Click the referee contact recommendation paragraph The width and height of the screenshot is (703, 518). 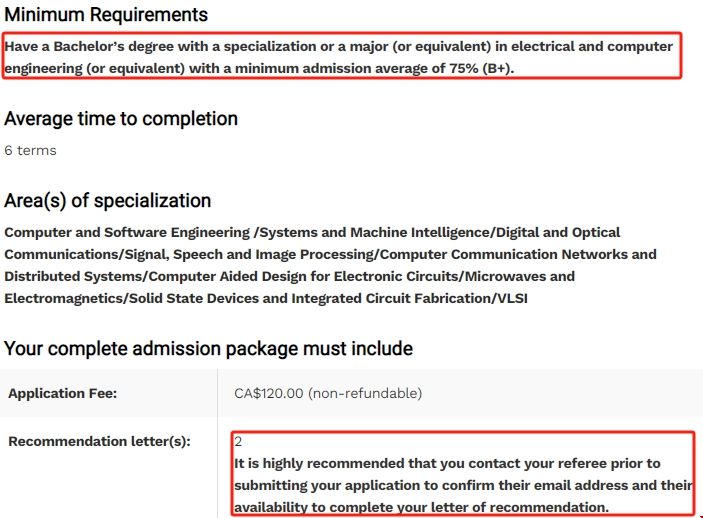(x=462, y=485)
